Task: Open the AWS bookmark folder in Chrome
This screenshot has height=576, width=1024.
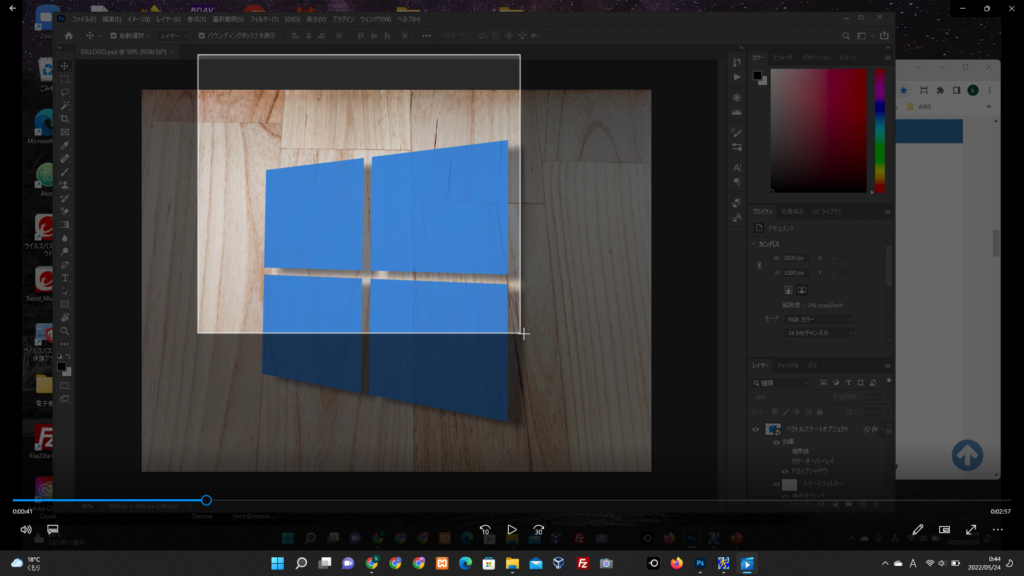Action: point(920,106)
